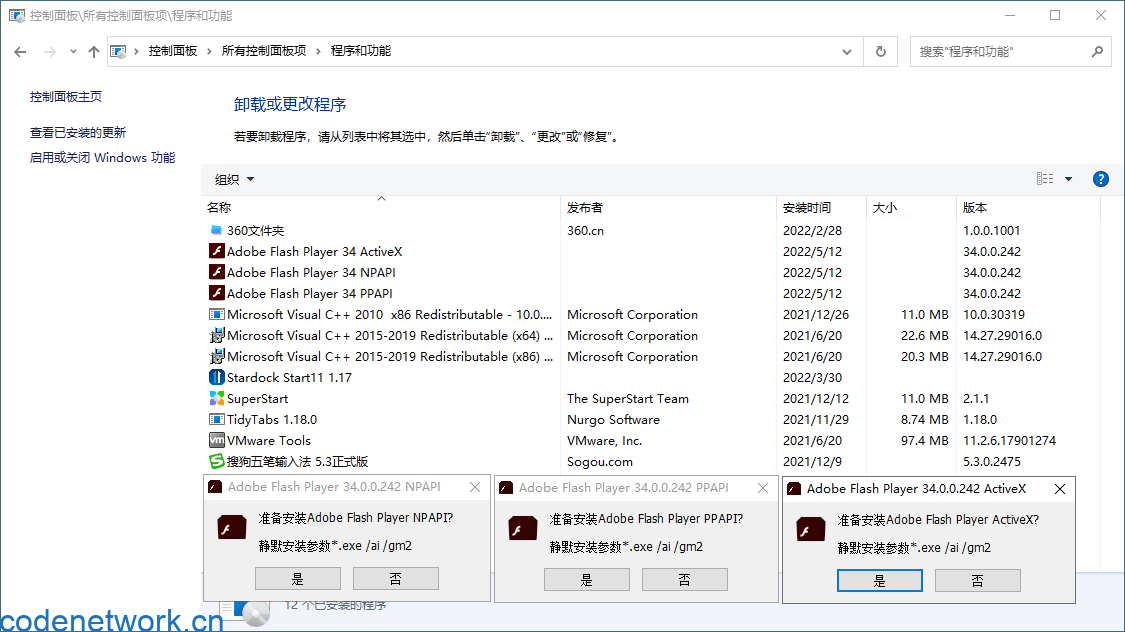Close the Flash Player PPAPI dialog
The height and width of the screenshot is (632, 1125).
(763, 488)
